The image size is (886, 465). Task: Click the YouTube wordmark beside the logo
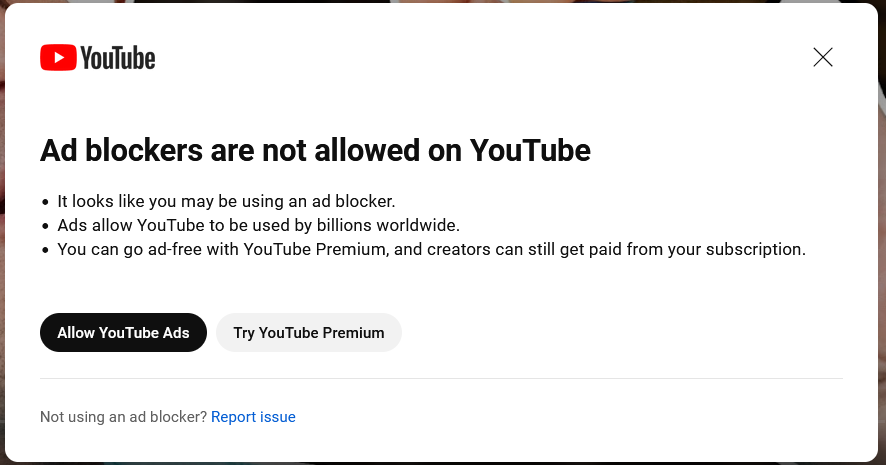(x=118, y=58)
